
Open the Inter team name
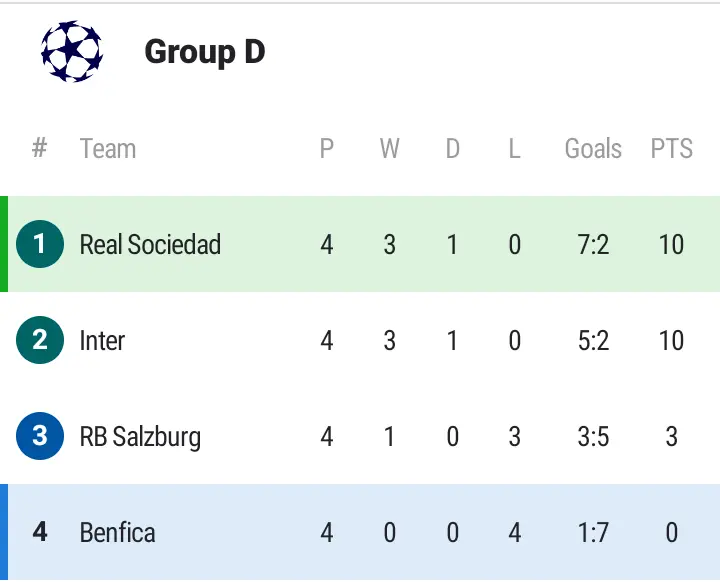[102, 340]
